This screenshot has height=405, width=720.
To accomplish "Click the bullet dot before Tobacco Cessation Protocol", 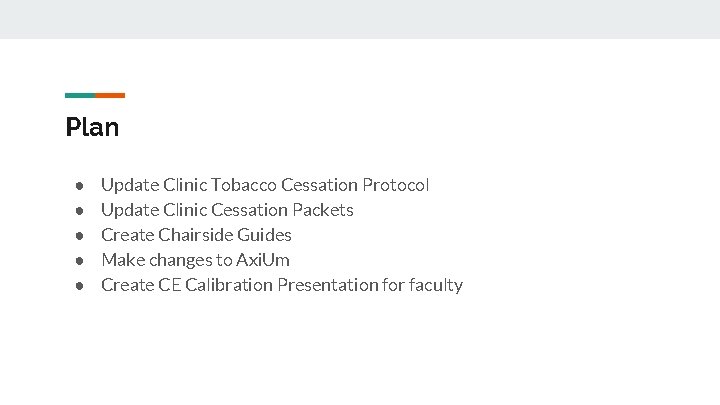I will [x=77, y=186].
